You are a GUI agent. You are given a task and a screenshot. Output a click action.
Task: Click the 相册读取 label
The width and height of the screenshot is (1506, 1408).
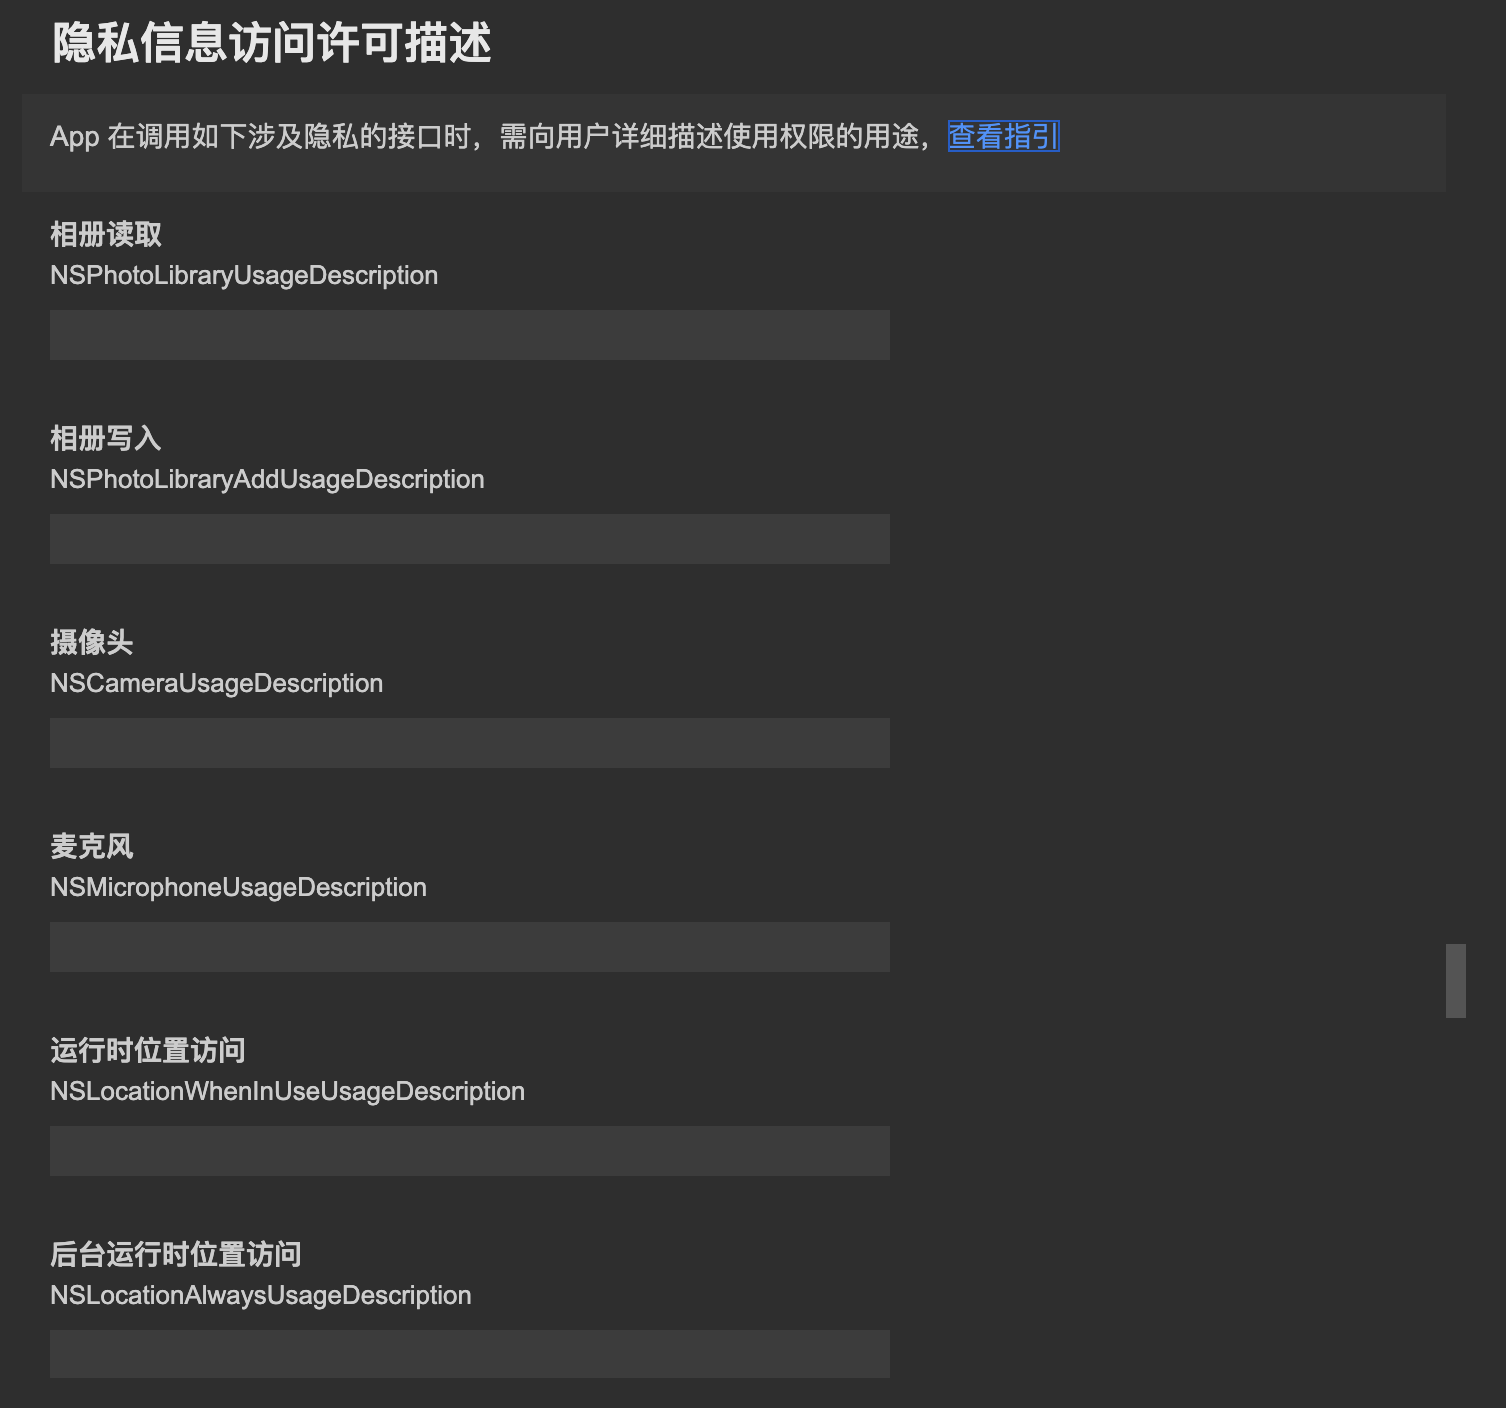[x=106, y=235]
